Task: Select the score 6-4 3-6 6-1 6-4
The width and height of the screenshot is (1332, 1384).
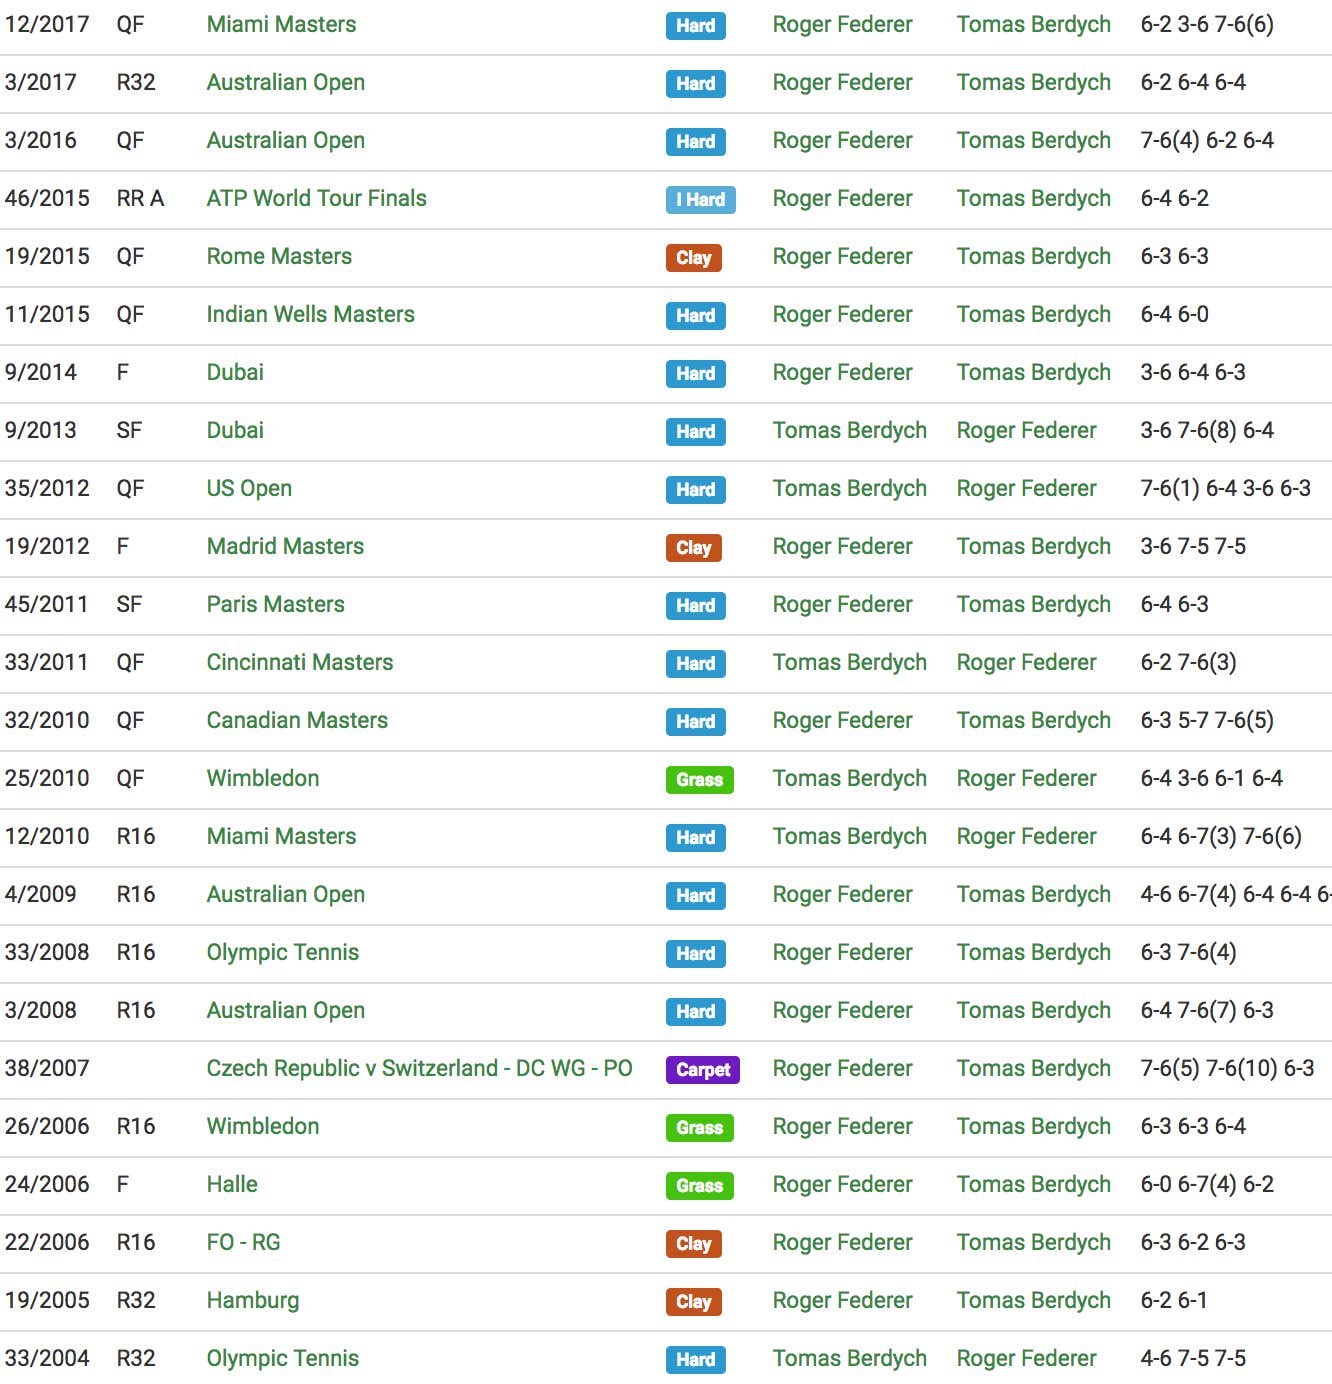Action: click(1211, 778)
